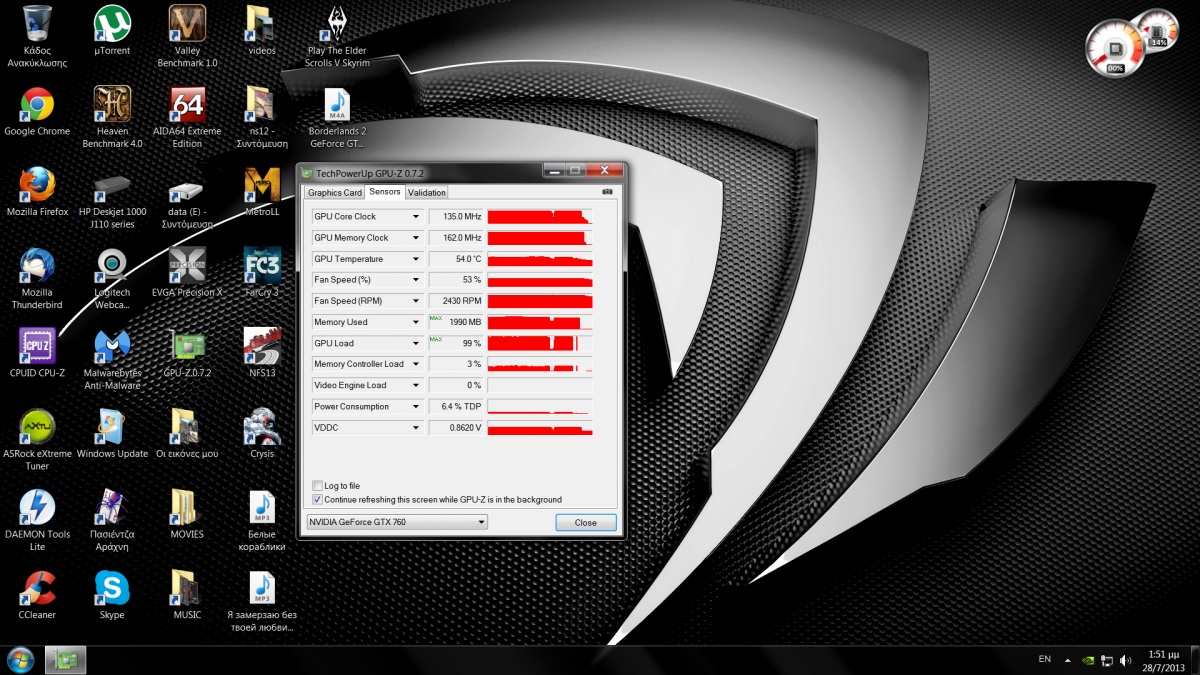Show hidden tray icons arrow
1200x675 pixels.
pyautogui.click(x=1068, y=660)
